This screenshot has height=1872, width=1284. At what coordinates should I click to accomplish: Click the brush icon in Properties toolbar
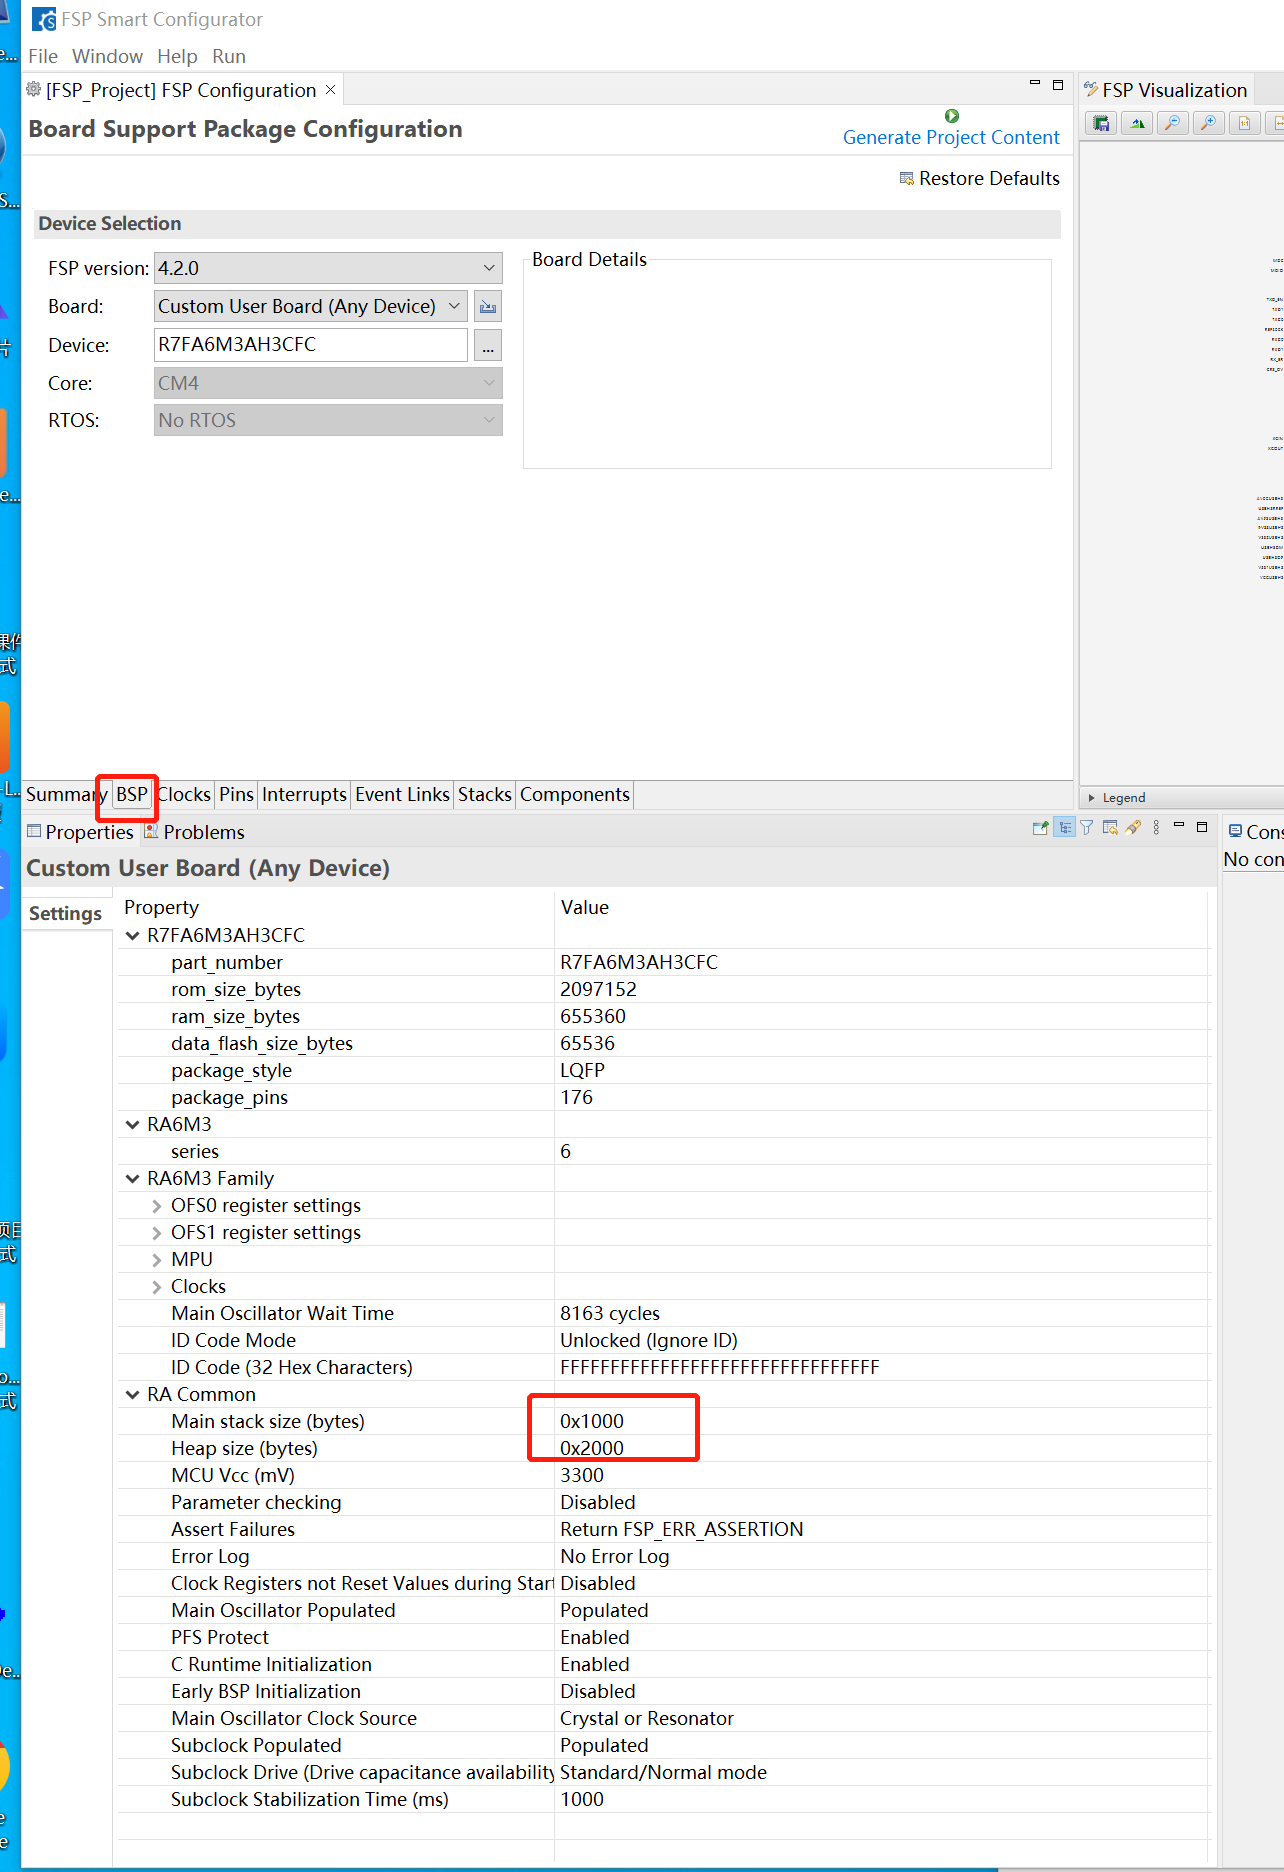point(1133,828)
